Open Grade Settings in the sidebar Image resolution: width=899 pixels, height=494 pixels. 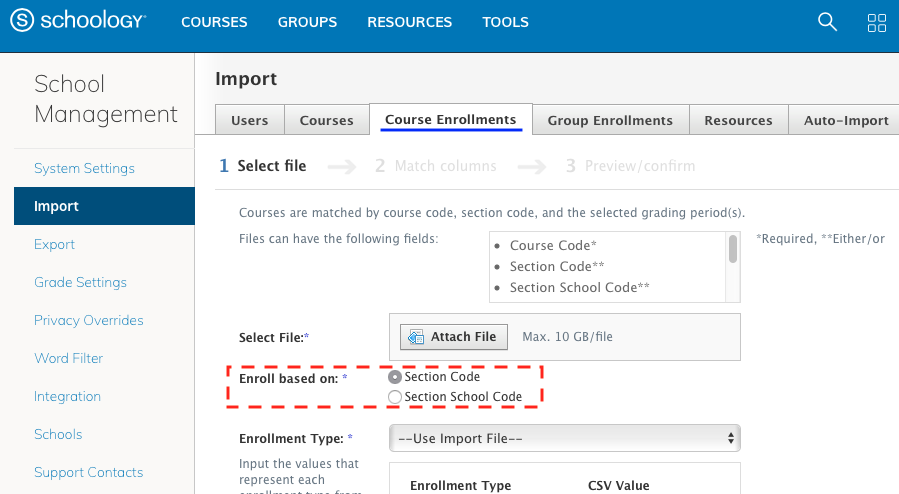80,282
